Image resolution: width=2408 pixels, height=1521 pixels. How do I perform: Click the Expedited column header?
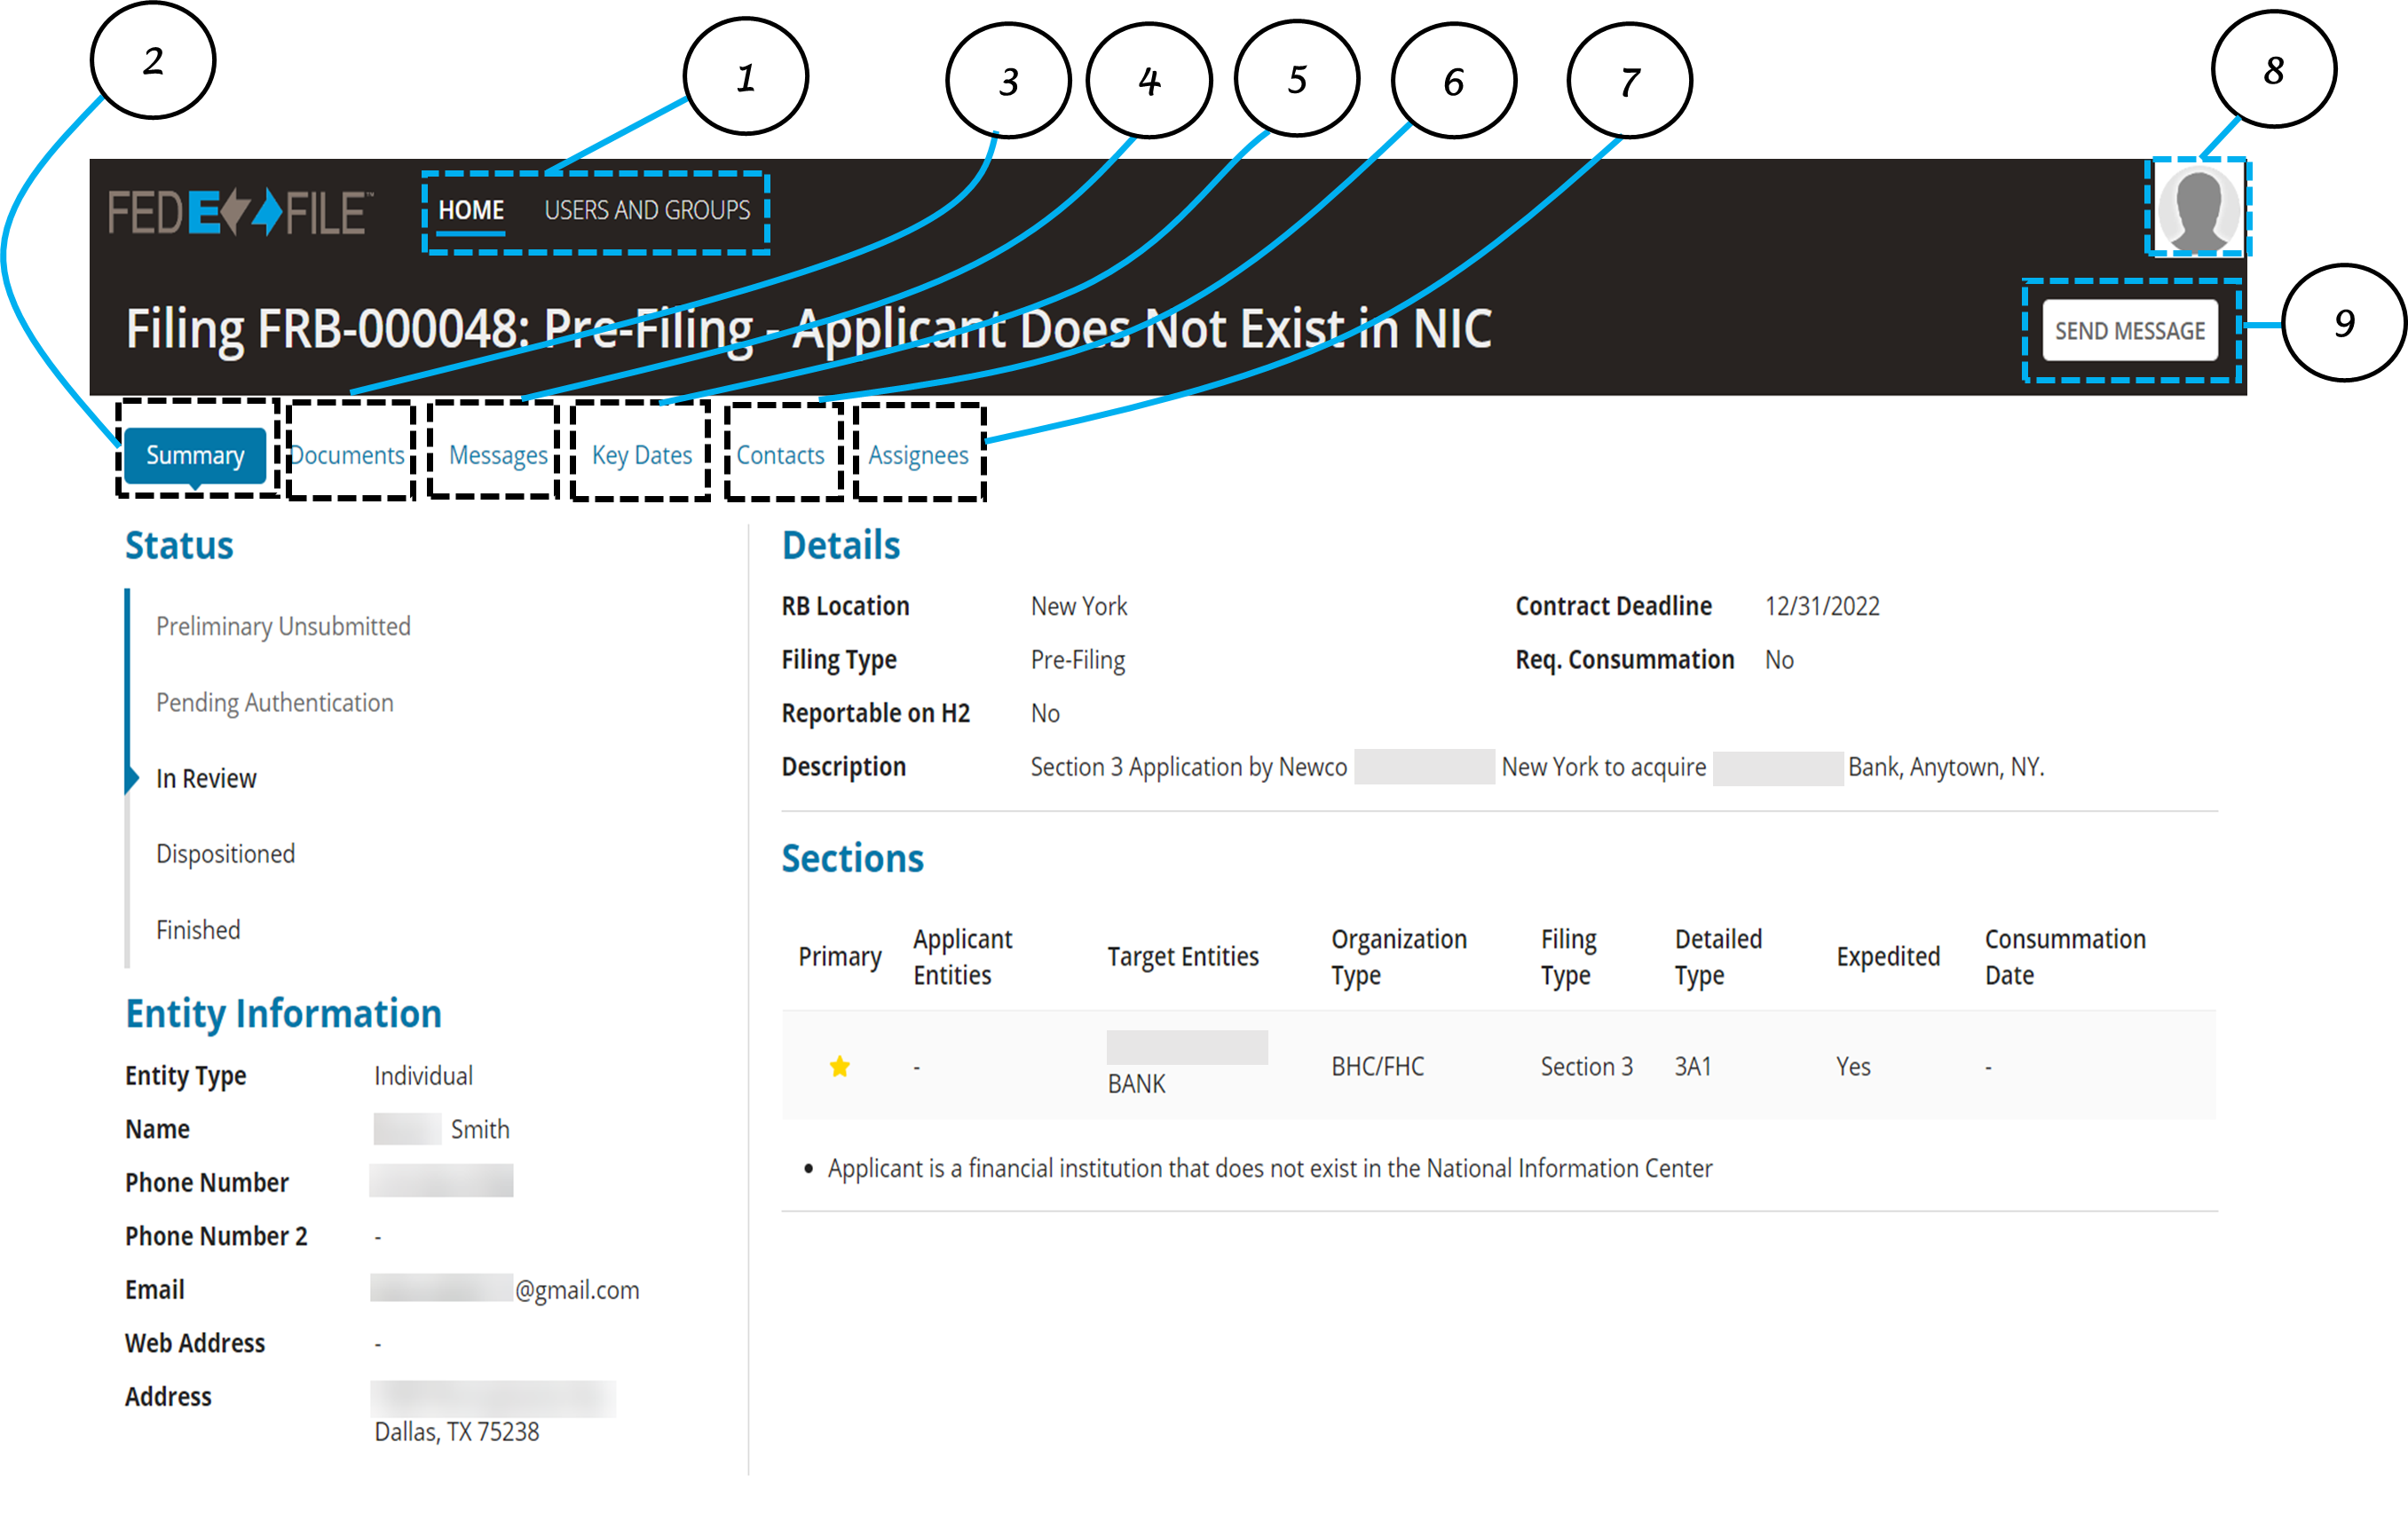pos(1888,957)
